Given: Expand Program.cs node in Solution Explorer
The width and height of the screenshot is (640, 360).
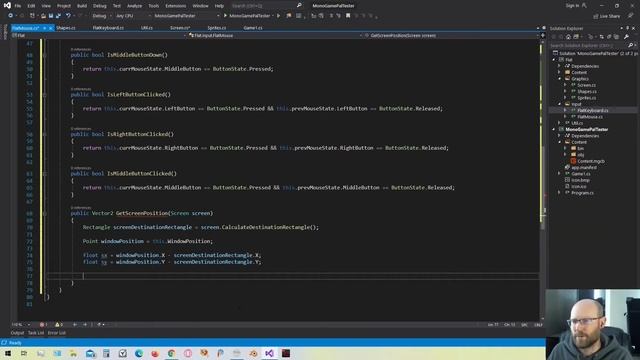Looking at the screenshot, I should click(x=560, y=193).
